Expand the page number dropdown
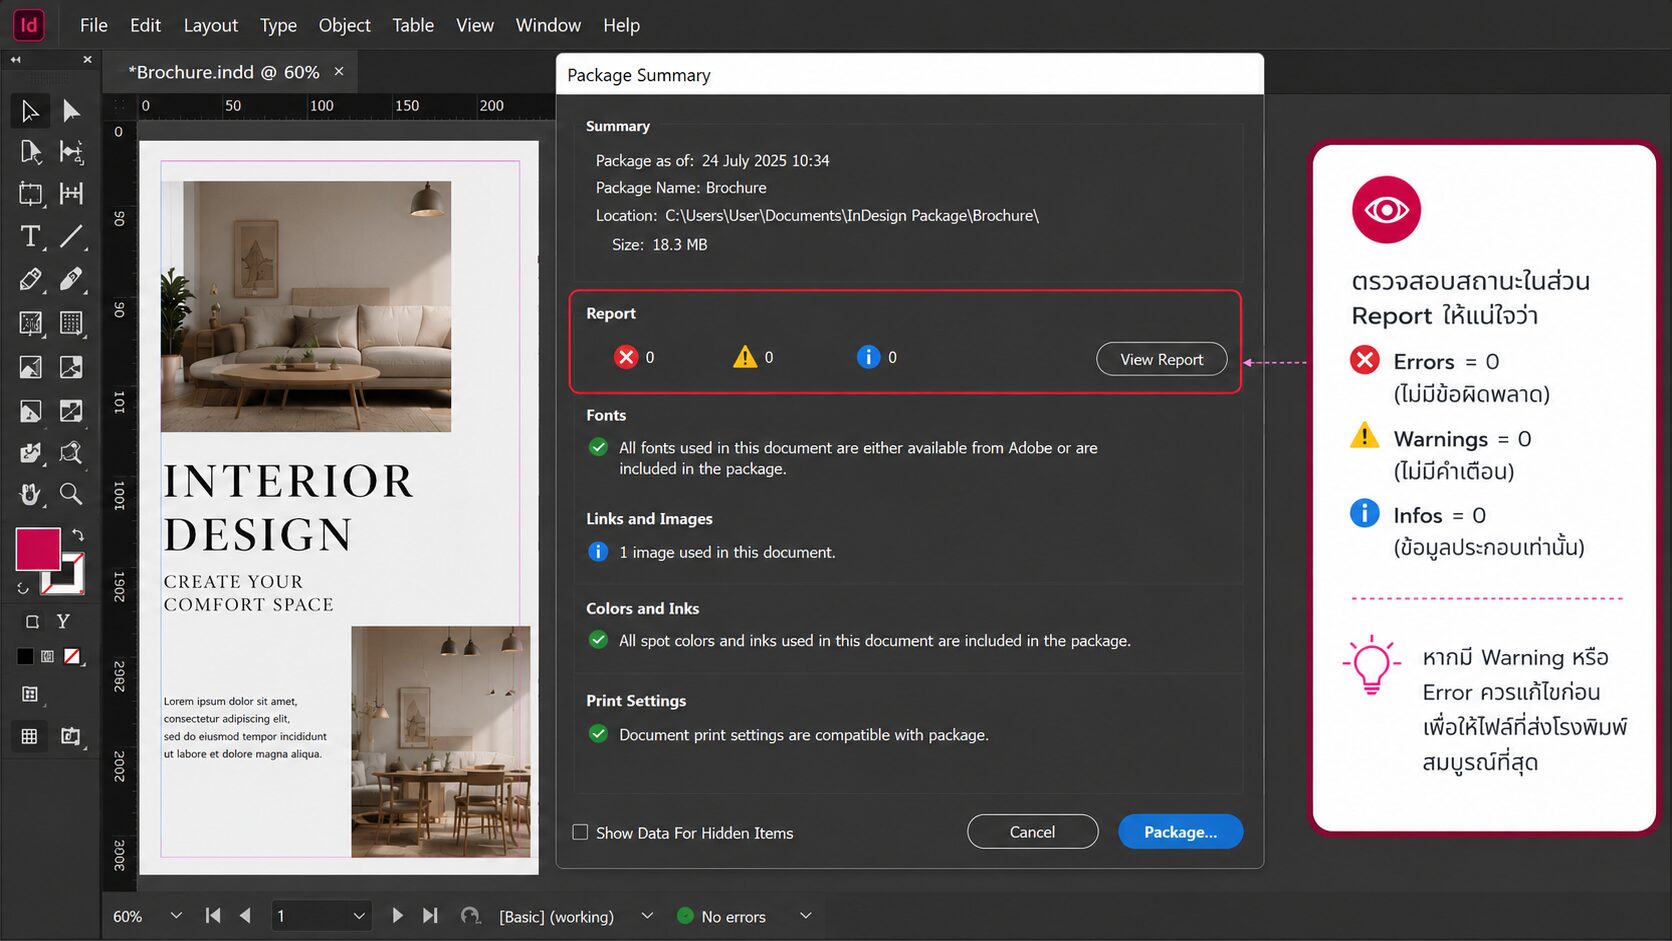The height and width of the screenshot is (941, 1672). (x=359, y=915)
